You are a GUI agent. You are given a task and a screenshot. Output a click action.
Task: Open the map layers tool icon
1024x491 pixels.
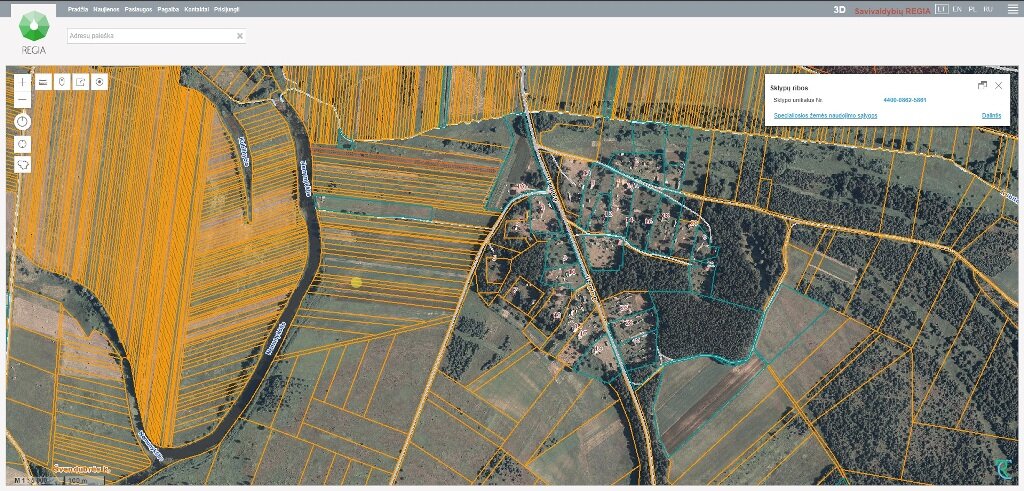43,82
